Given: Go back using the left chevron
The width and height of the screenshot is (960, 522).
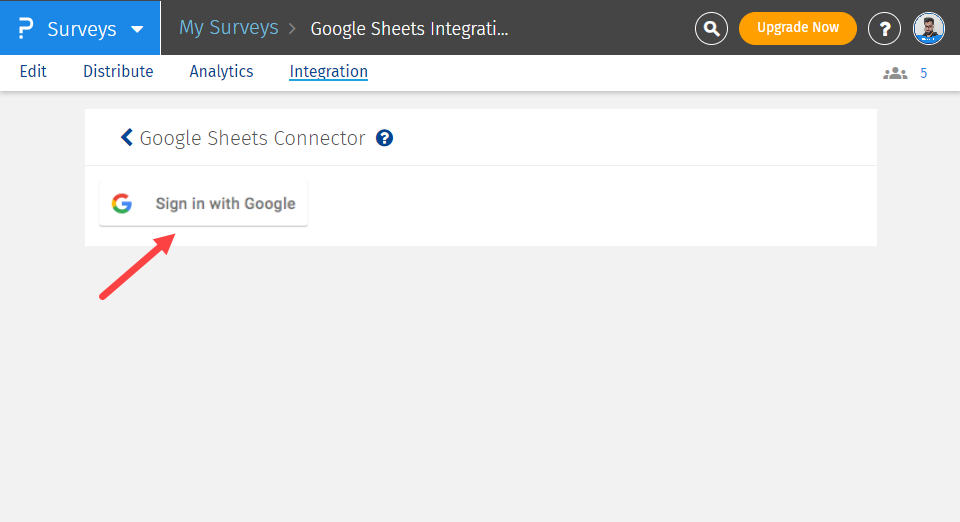Looking at the screenshot, I should (126, 137).
